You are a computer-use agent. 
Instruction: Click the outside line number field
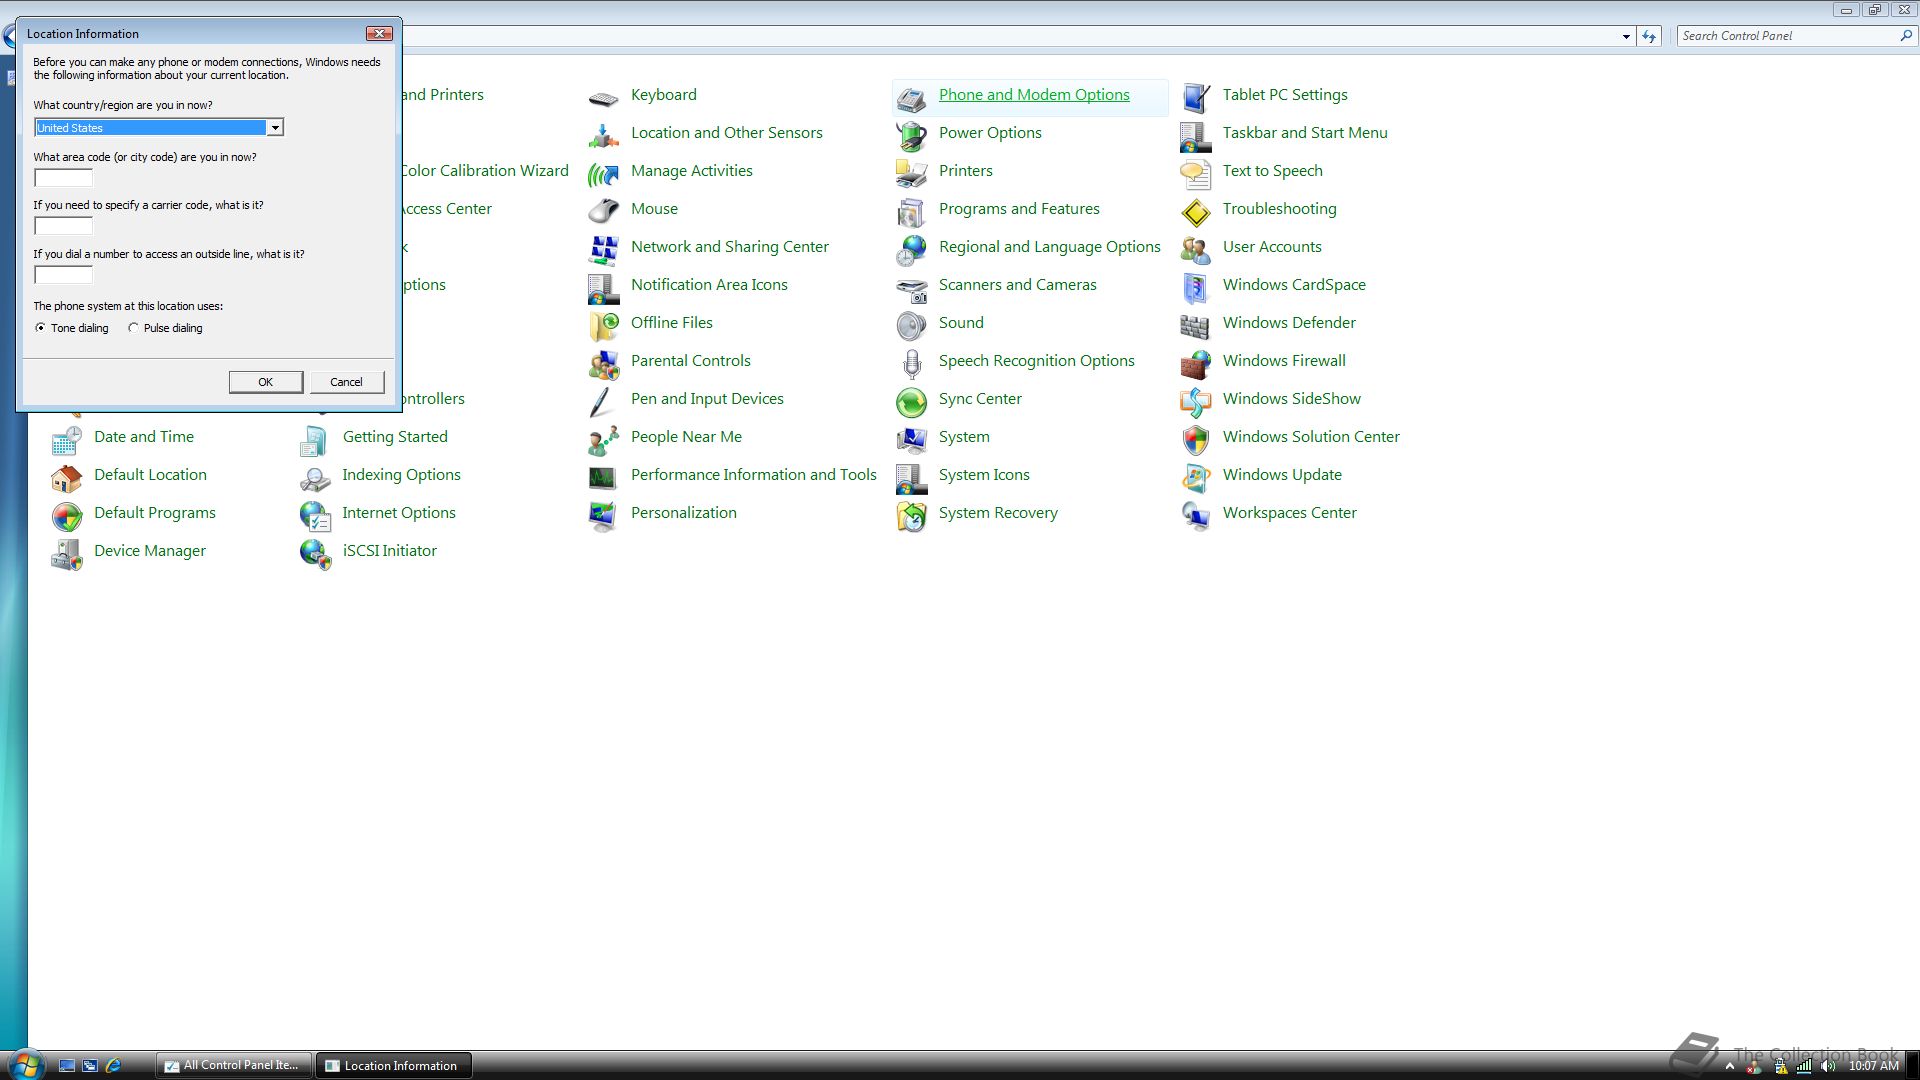[x=63, y=274]
